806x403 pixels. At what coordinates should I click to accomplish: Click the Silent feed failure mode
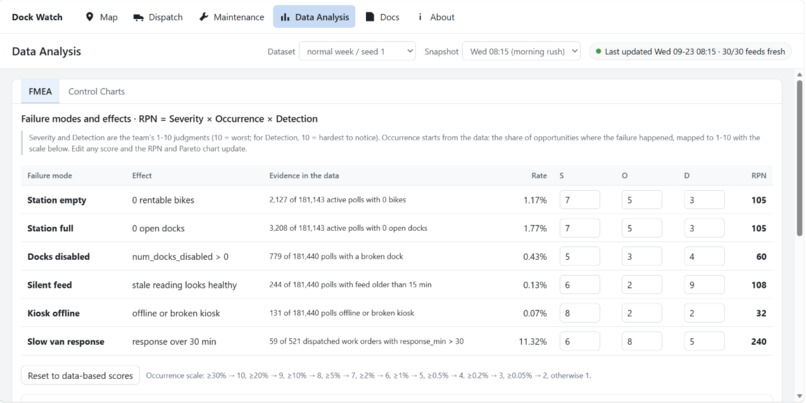coord(49,285)
